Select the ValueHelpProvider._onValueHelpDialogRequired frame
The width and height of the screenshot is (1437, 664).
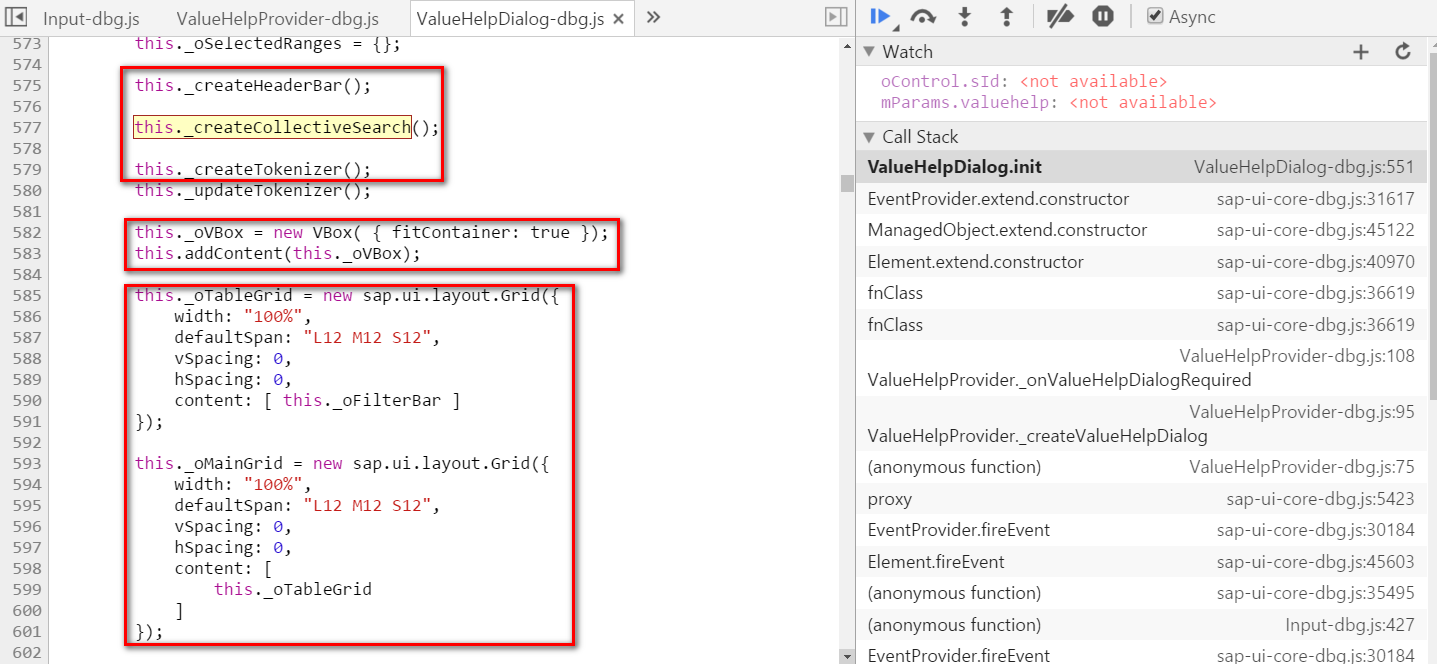[x=1141, y=369]
